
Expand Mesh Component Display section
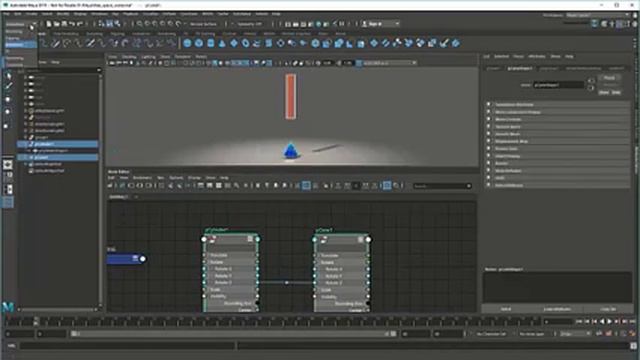coord(558,112)
